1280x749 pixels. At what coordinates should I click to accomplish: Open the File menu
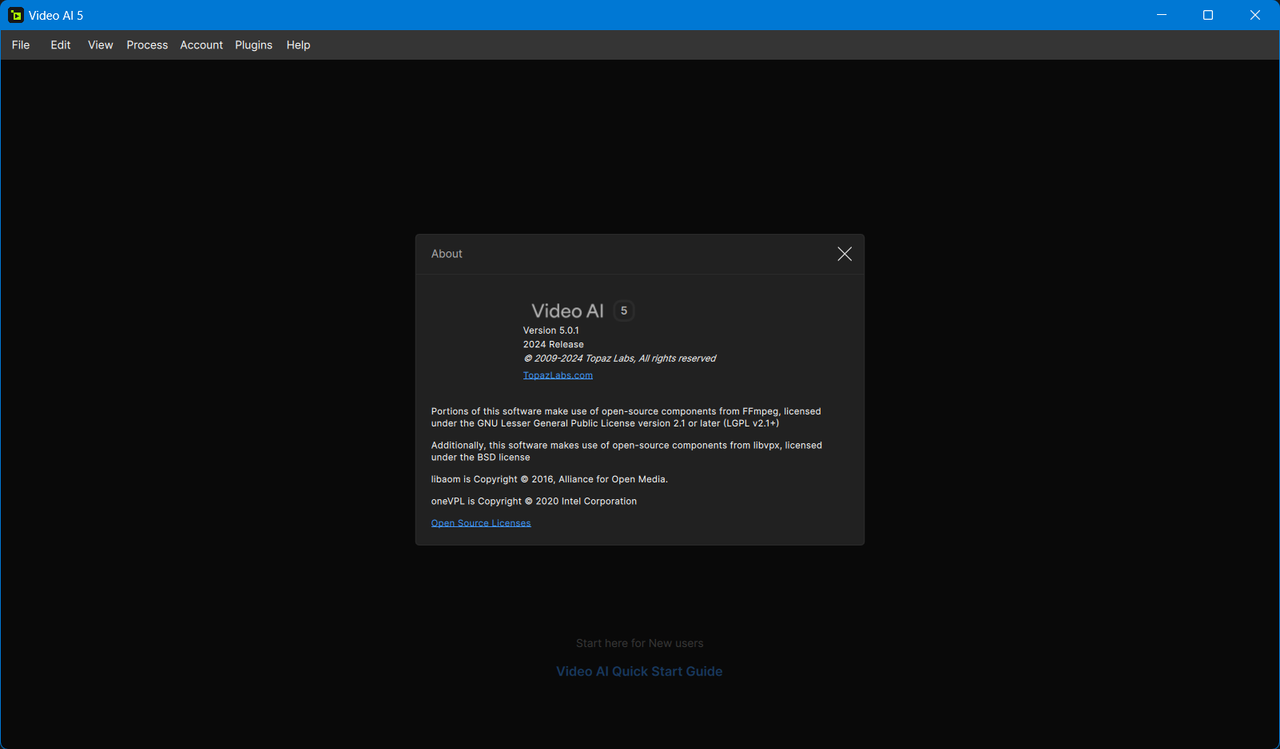(20, 44)
